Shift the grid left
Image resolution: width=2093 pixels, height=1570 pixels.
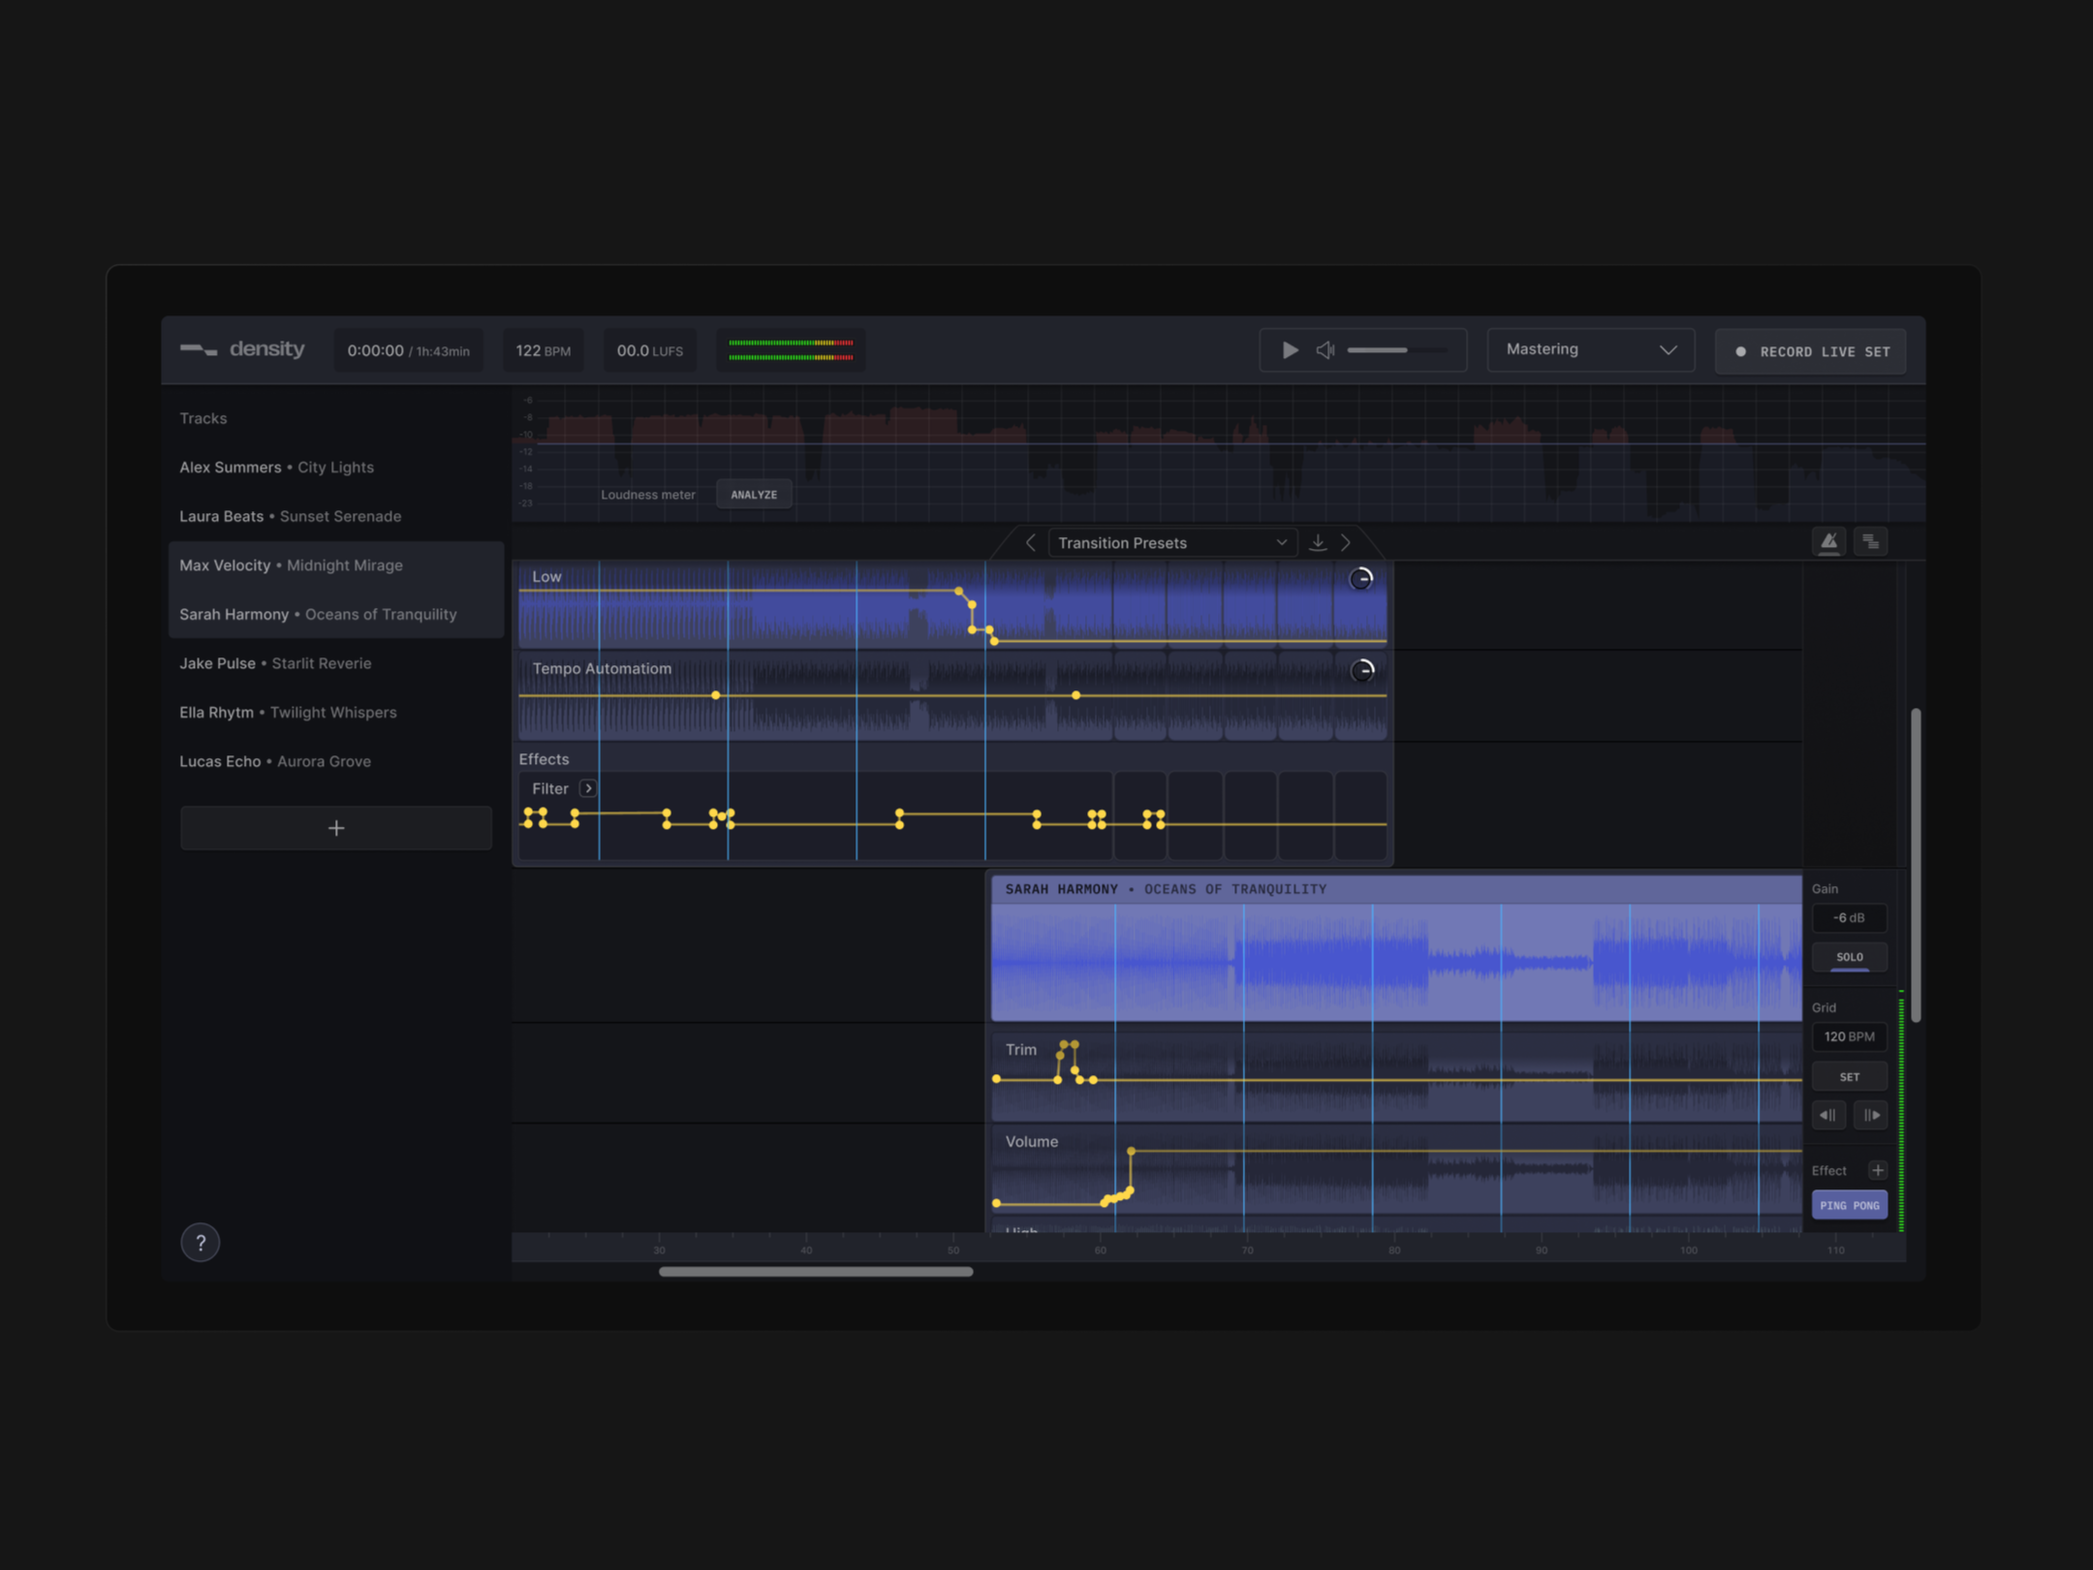[x=1827, y=1115]
